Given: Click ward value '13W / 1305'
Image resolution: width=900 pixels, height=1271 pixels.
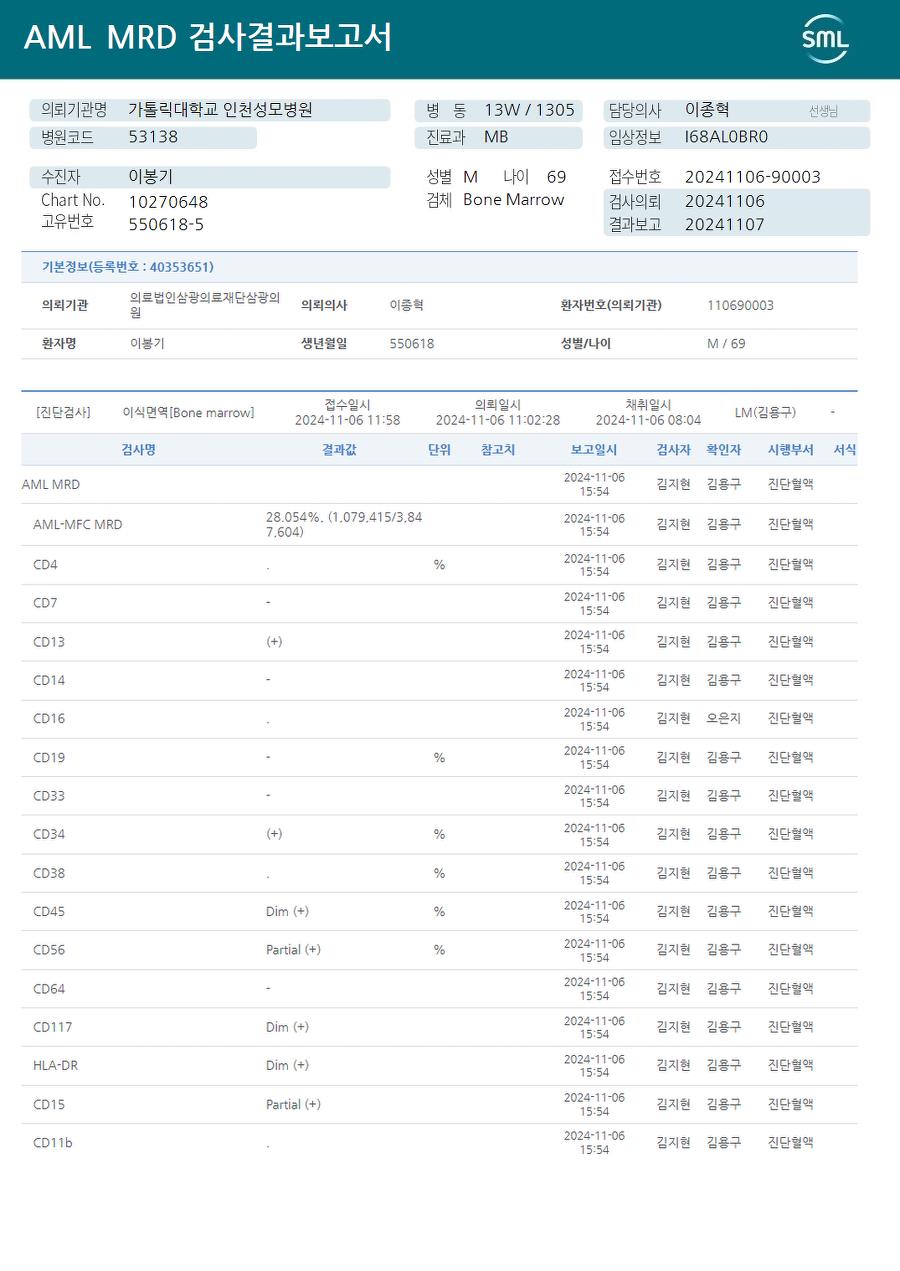Looking at the screenshot, I should [530, 110].
